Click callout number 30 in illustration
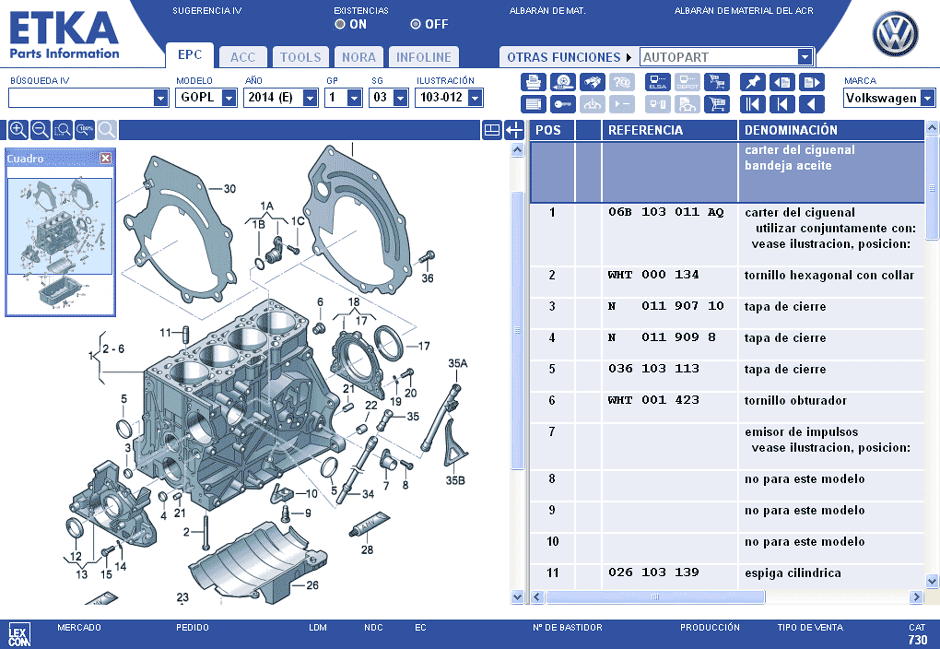This screenshot has width=940, height=649. (230, 189)
